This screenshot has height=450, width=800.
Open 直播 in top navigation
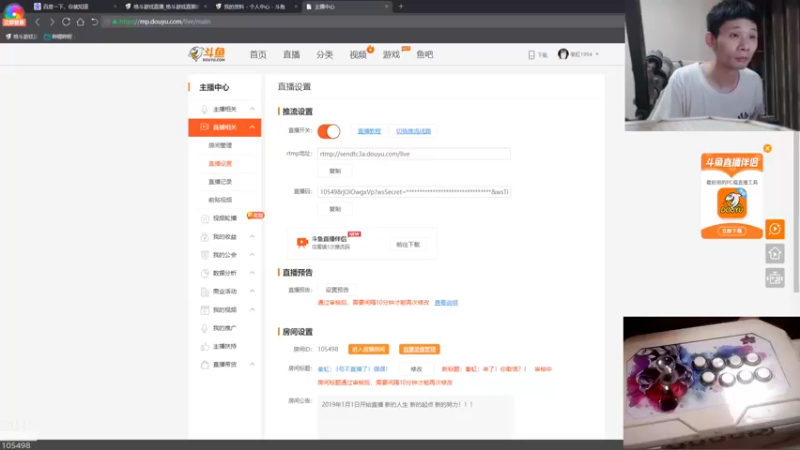[x=291, y=55]
